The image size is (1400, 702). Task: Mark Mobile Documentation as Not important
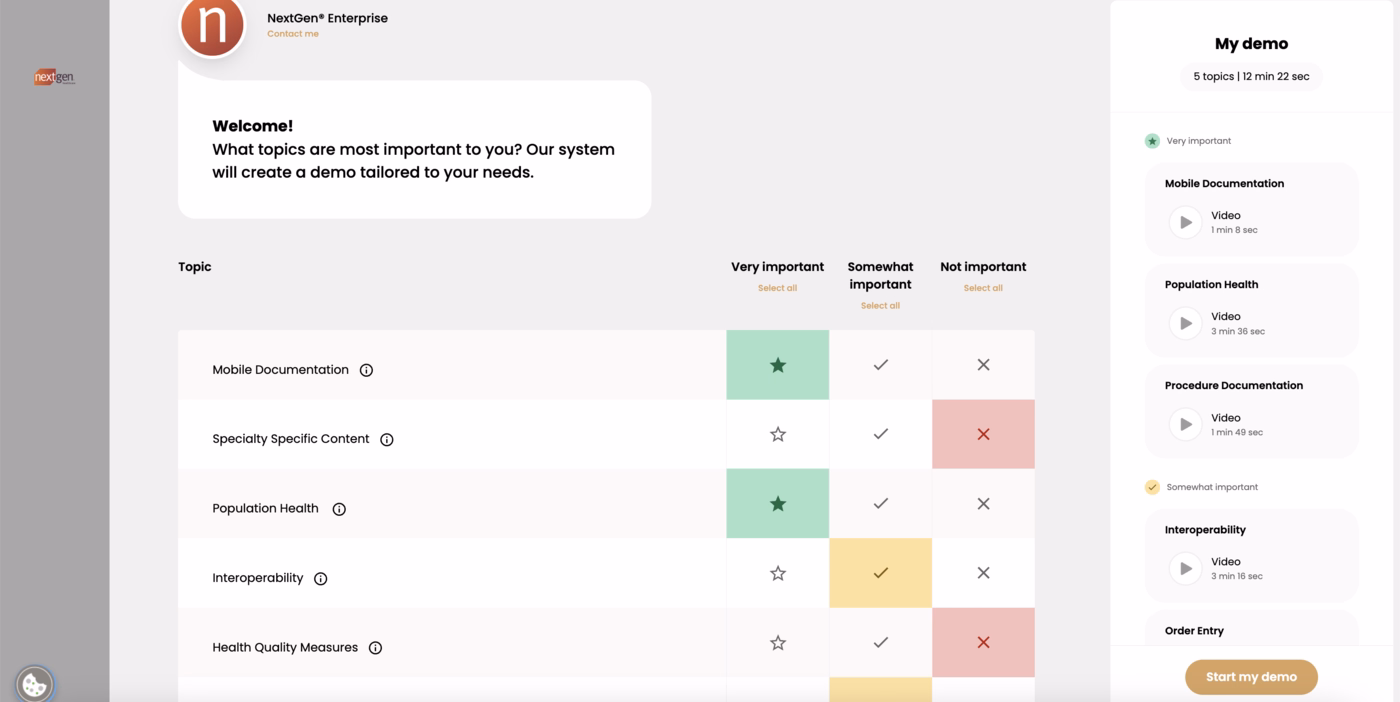(x=982, y=365)
